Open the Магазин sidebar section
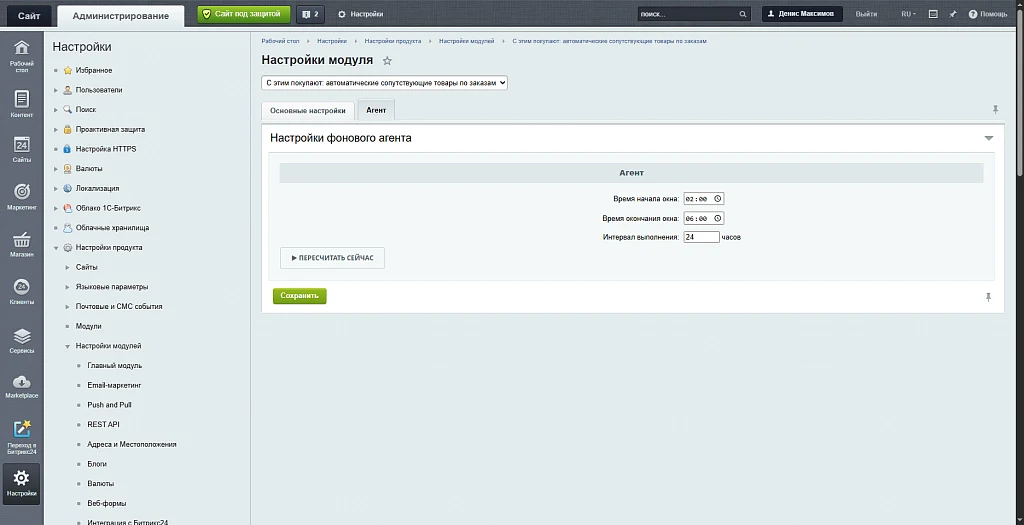Screen dimensions: 1024x525 click(22, 244)
